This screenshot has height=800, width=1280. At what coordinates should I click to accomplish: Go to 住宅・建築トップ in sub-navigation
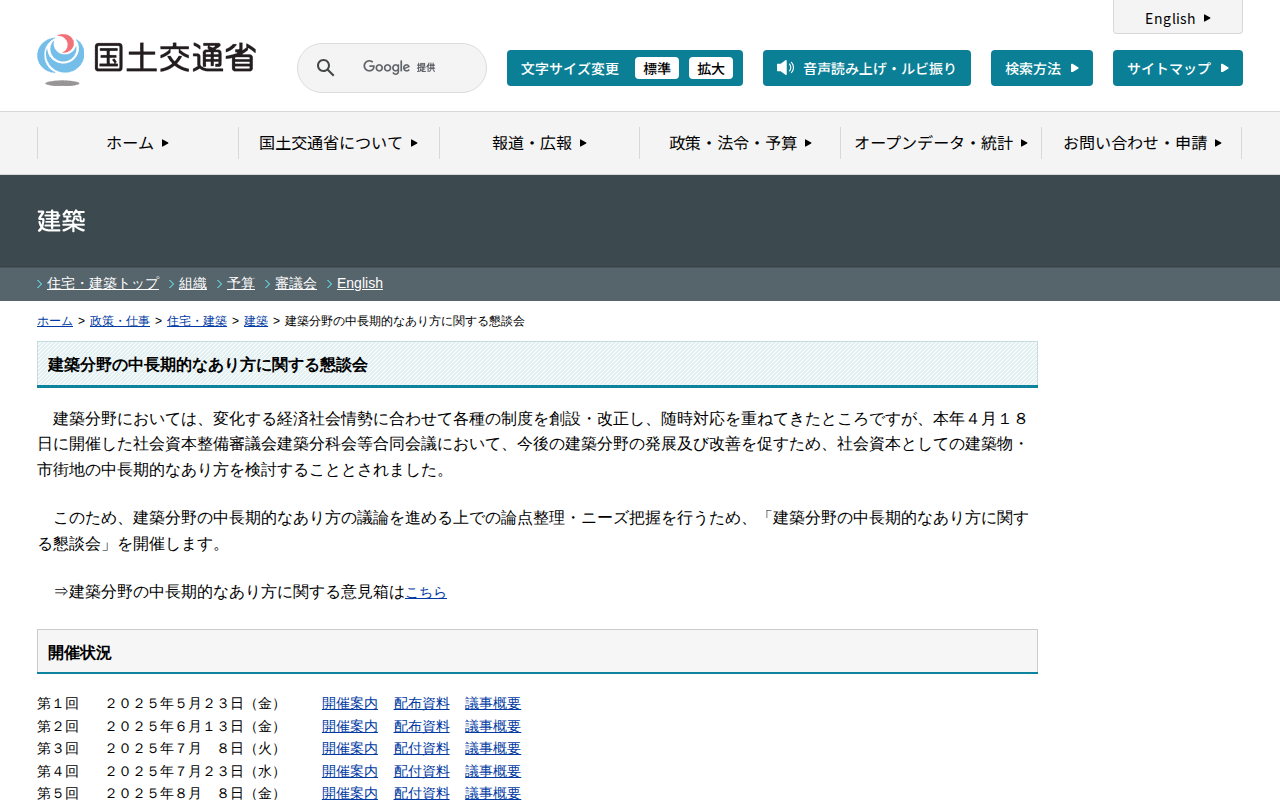click(103, 283)
